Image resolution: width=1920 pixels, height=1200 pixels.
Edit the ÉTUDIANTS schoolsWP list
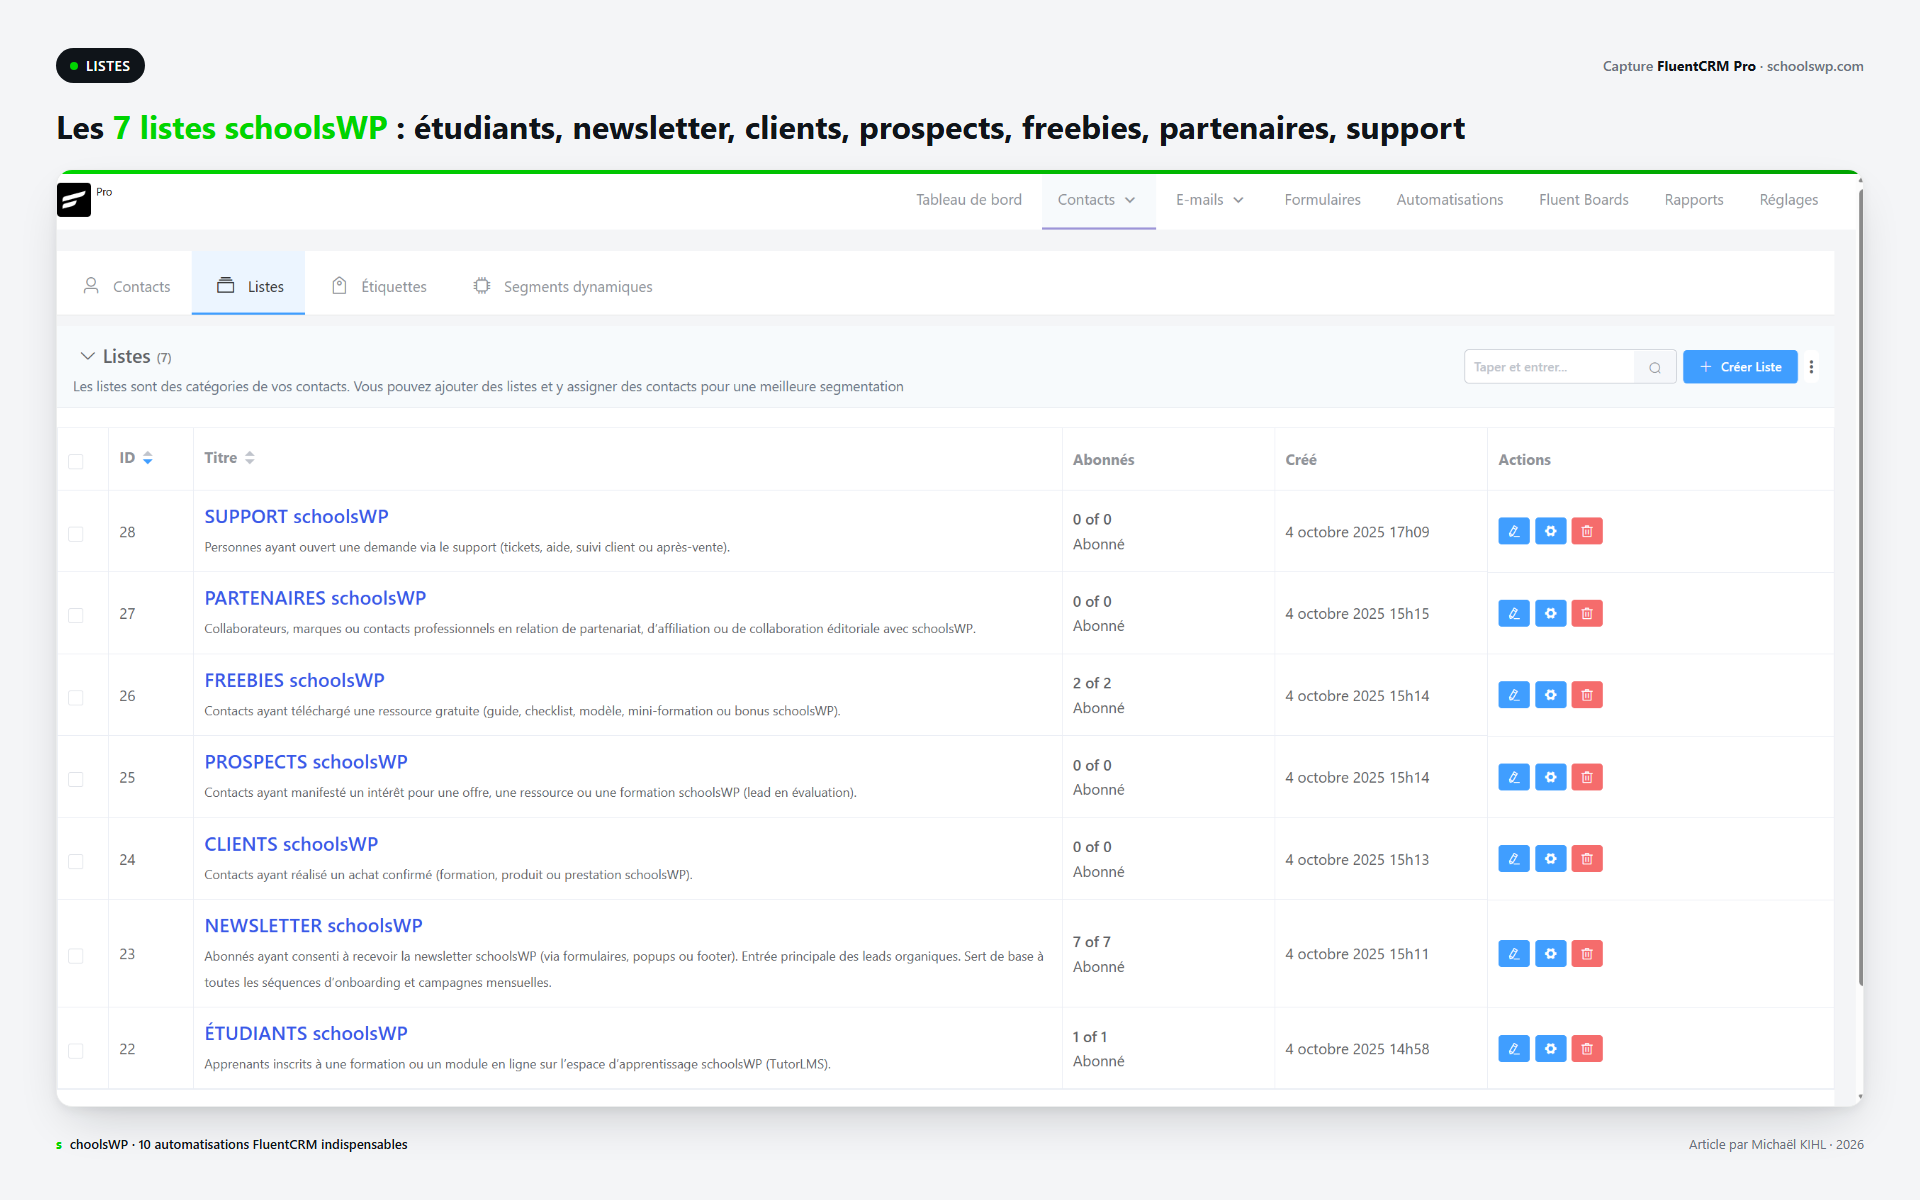[x=1514, y=1049]
